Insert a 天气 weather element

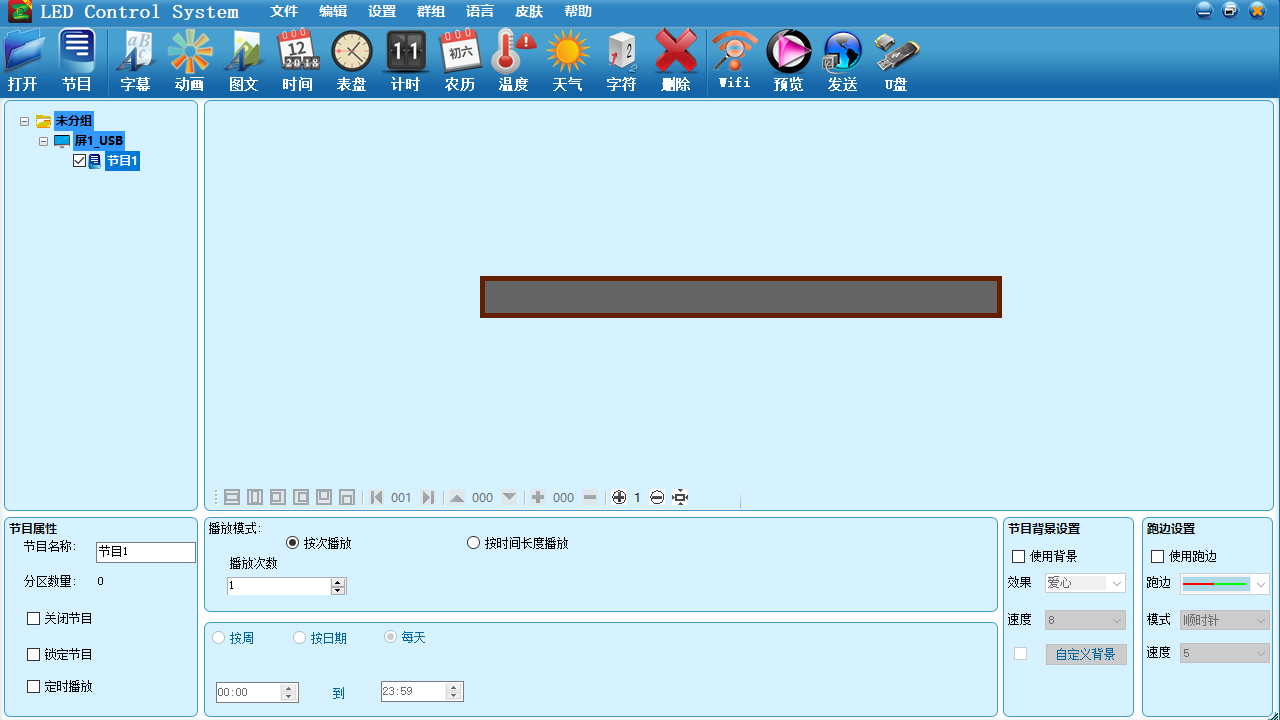coord(567,60)
